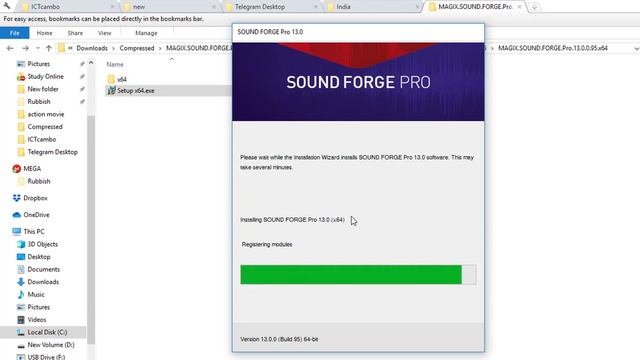Select Local Disk (C:)
The image size is (640, 360).
click(43, 332)
